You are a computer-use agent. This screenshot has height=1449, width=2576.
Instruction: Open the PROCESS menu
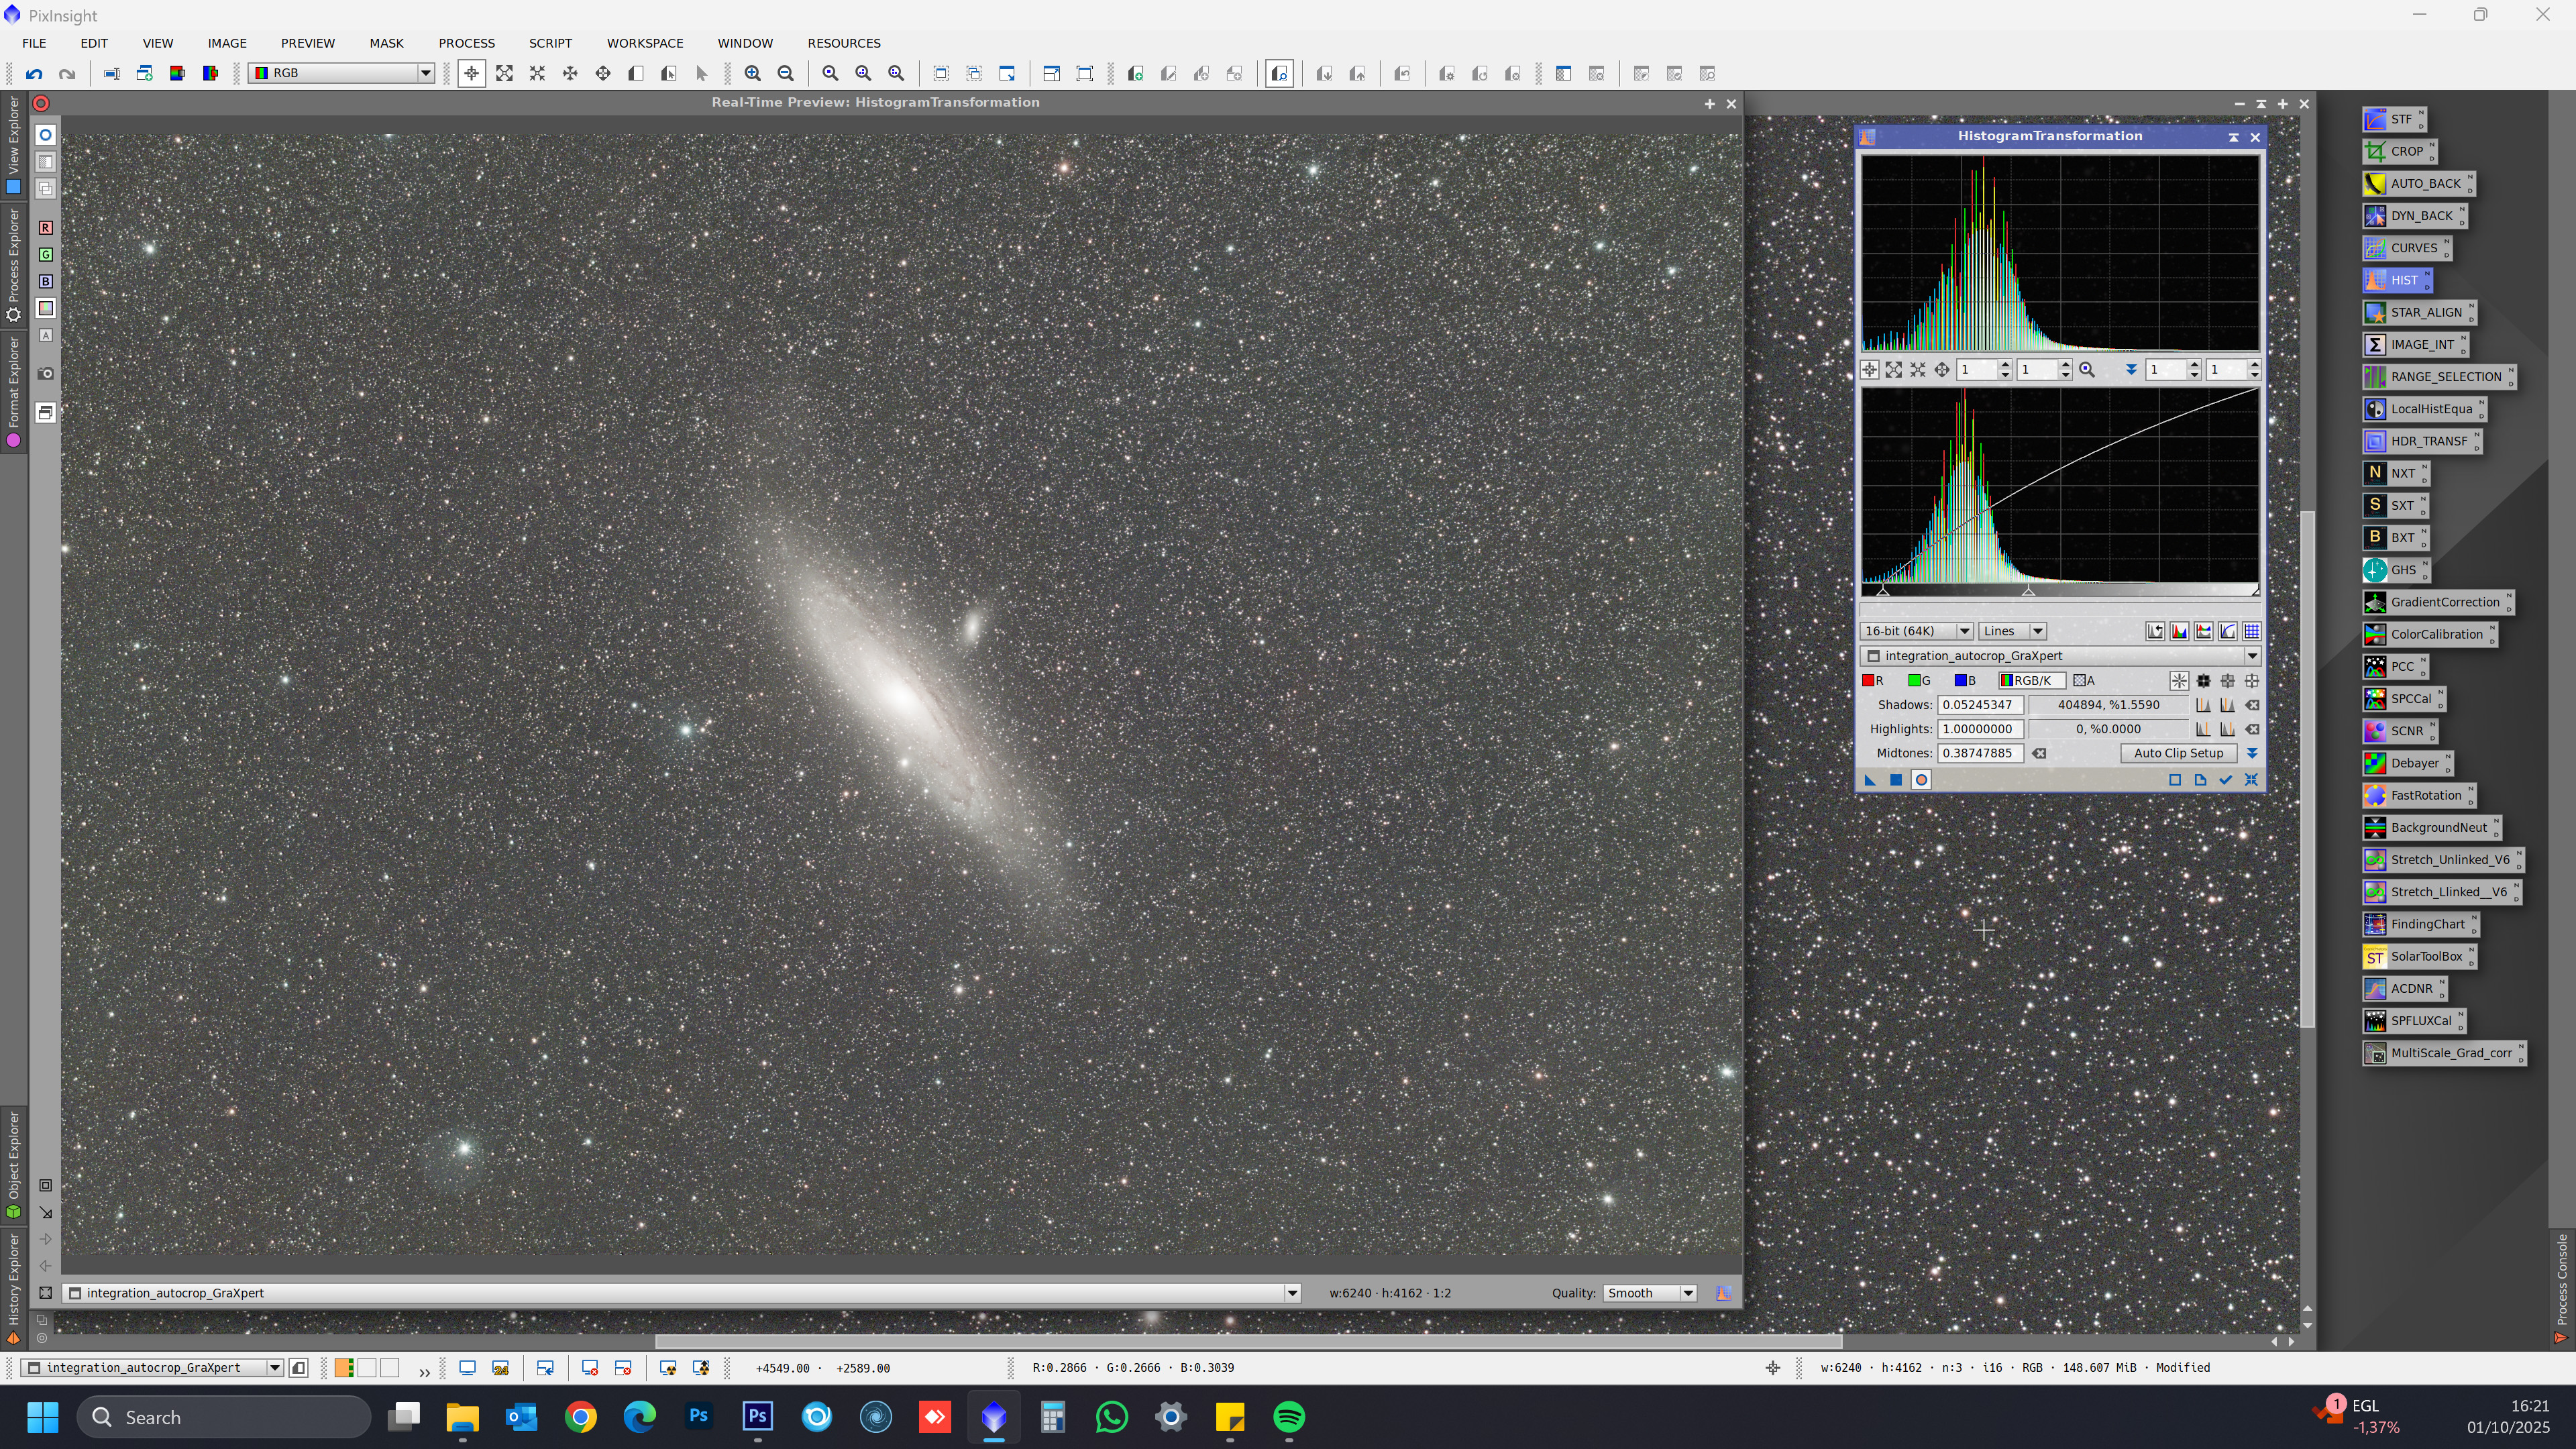466,43
